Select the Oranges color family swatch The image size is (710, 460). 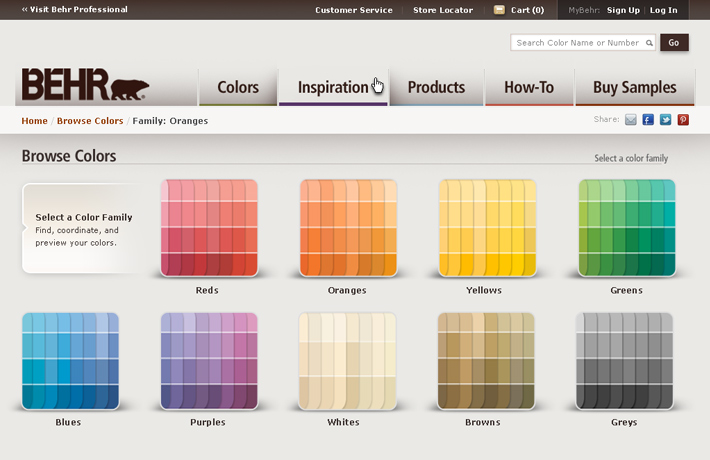[x=348, y=228]
